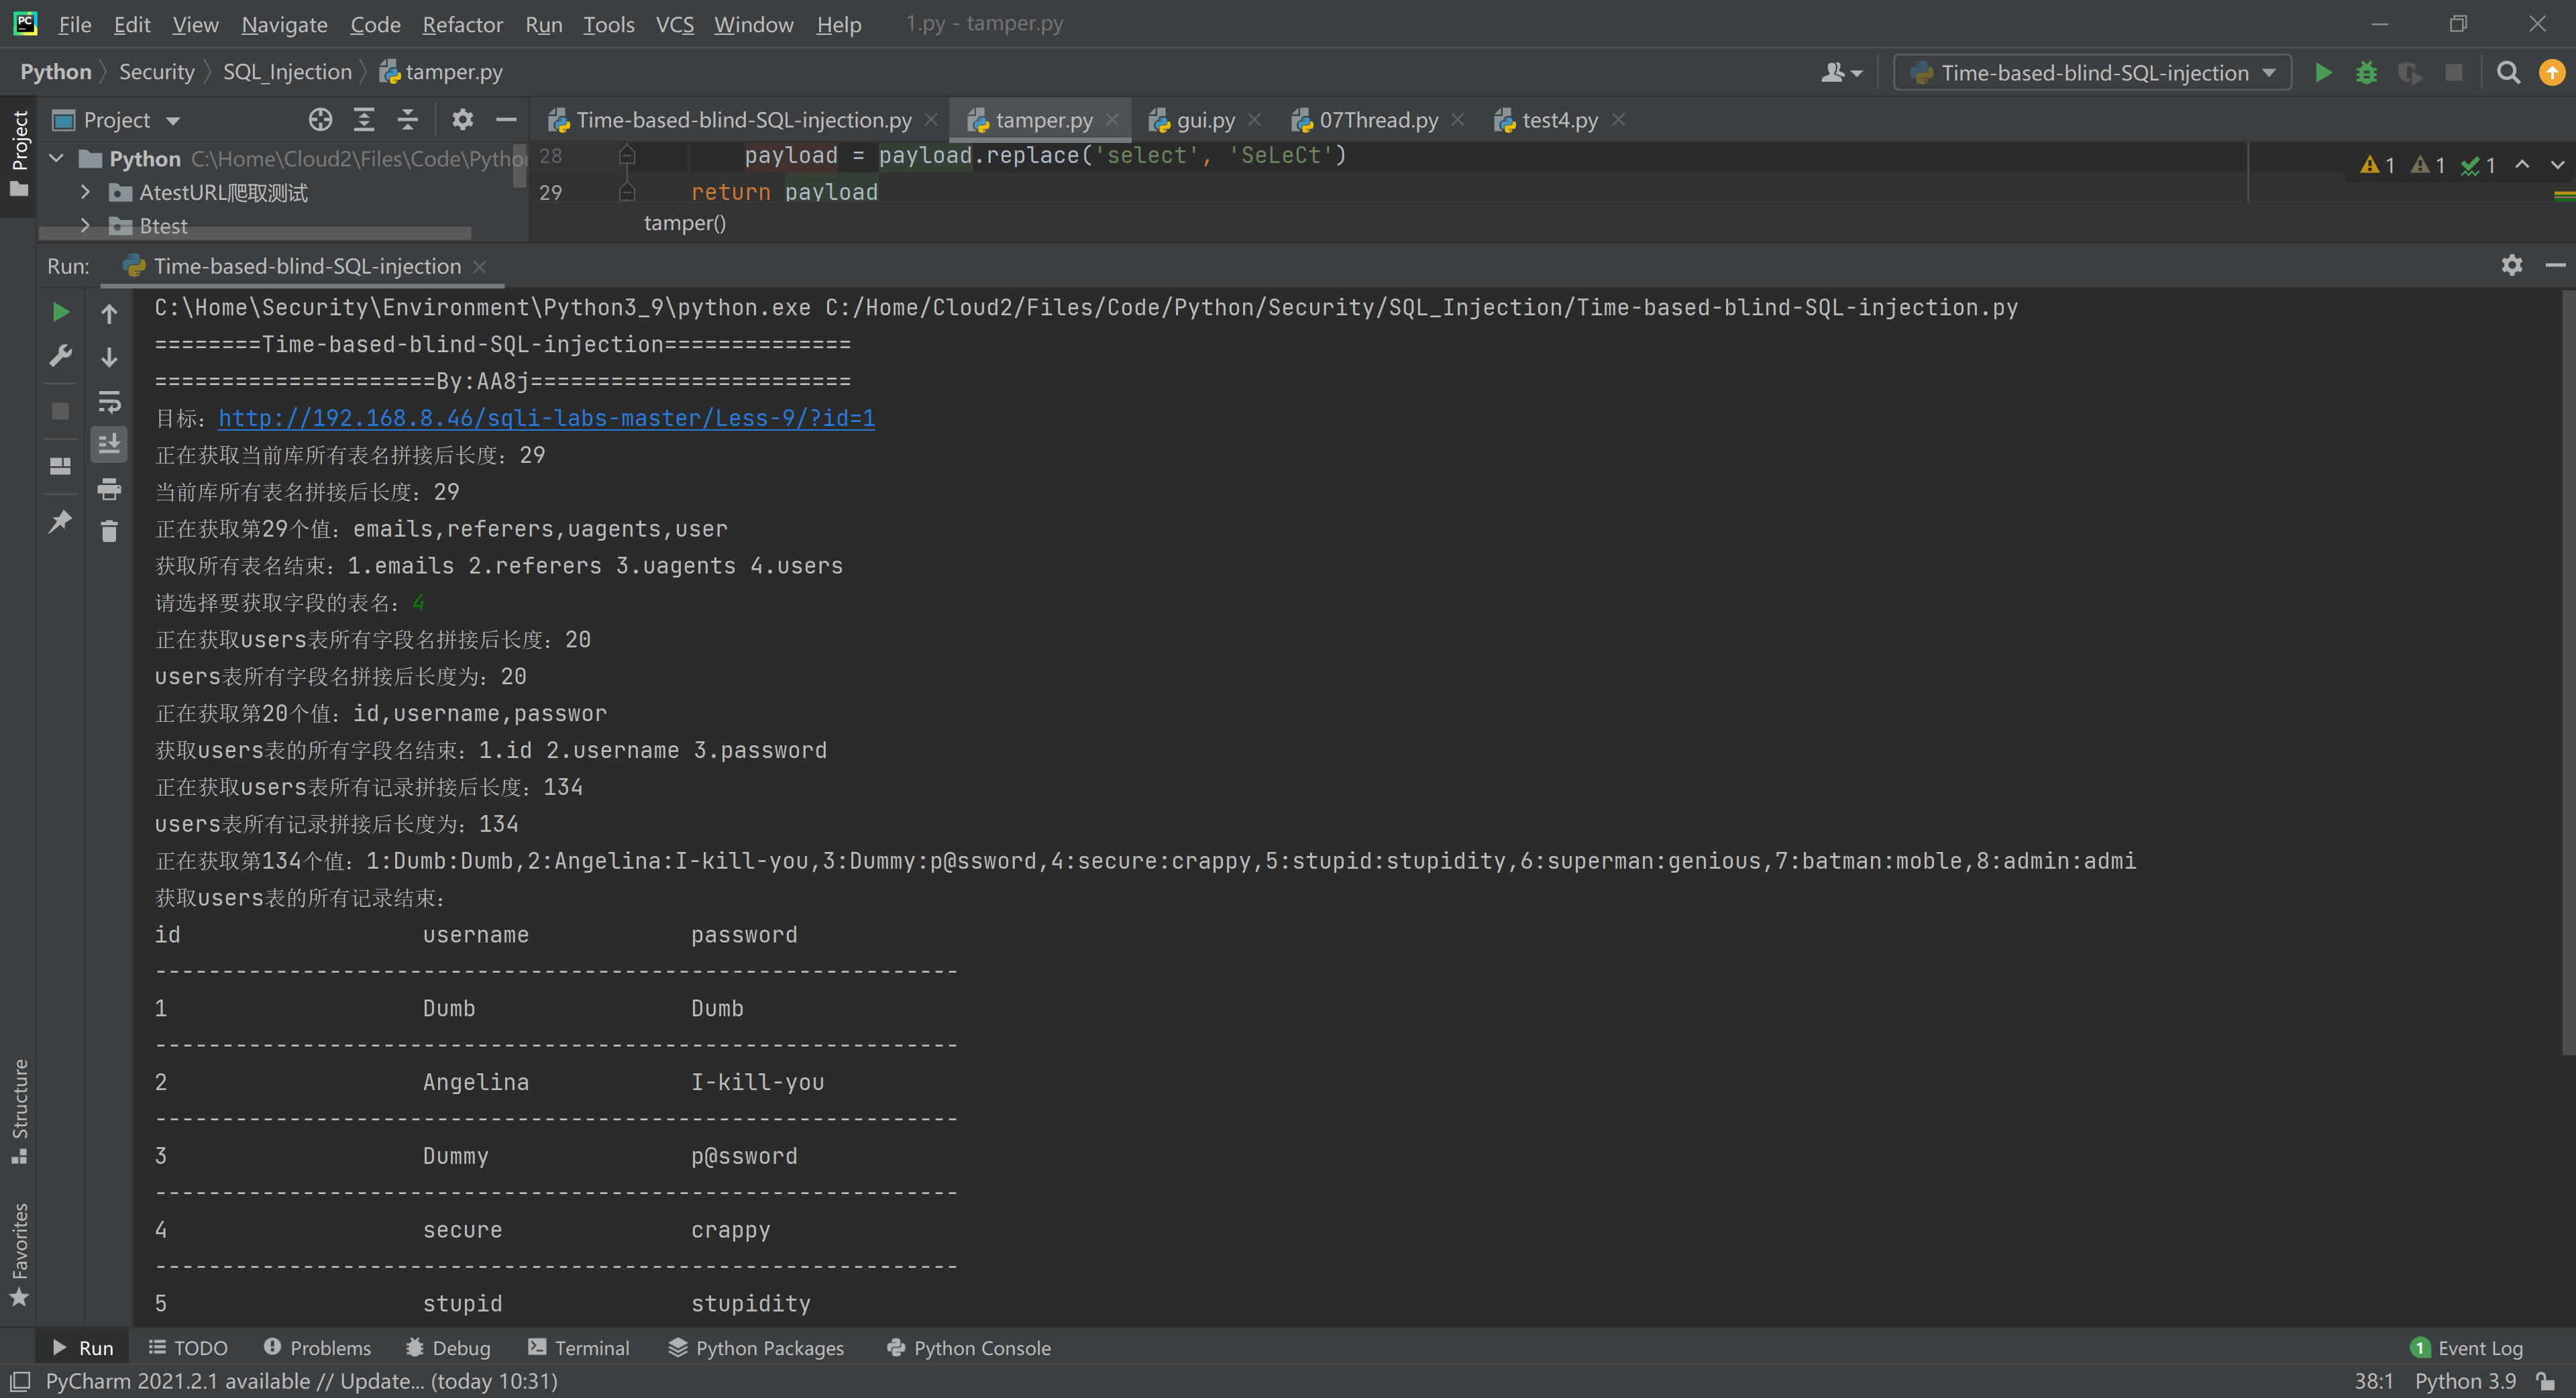
Task: Open Project panel settings via the gear icon
Action: click(462, 120)
